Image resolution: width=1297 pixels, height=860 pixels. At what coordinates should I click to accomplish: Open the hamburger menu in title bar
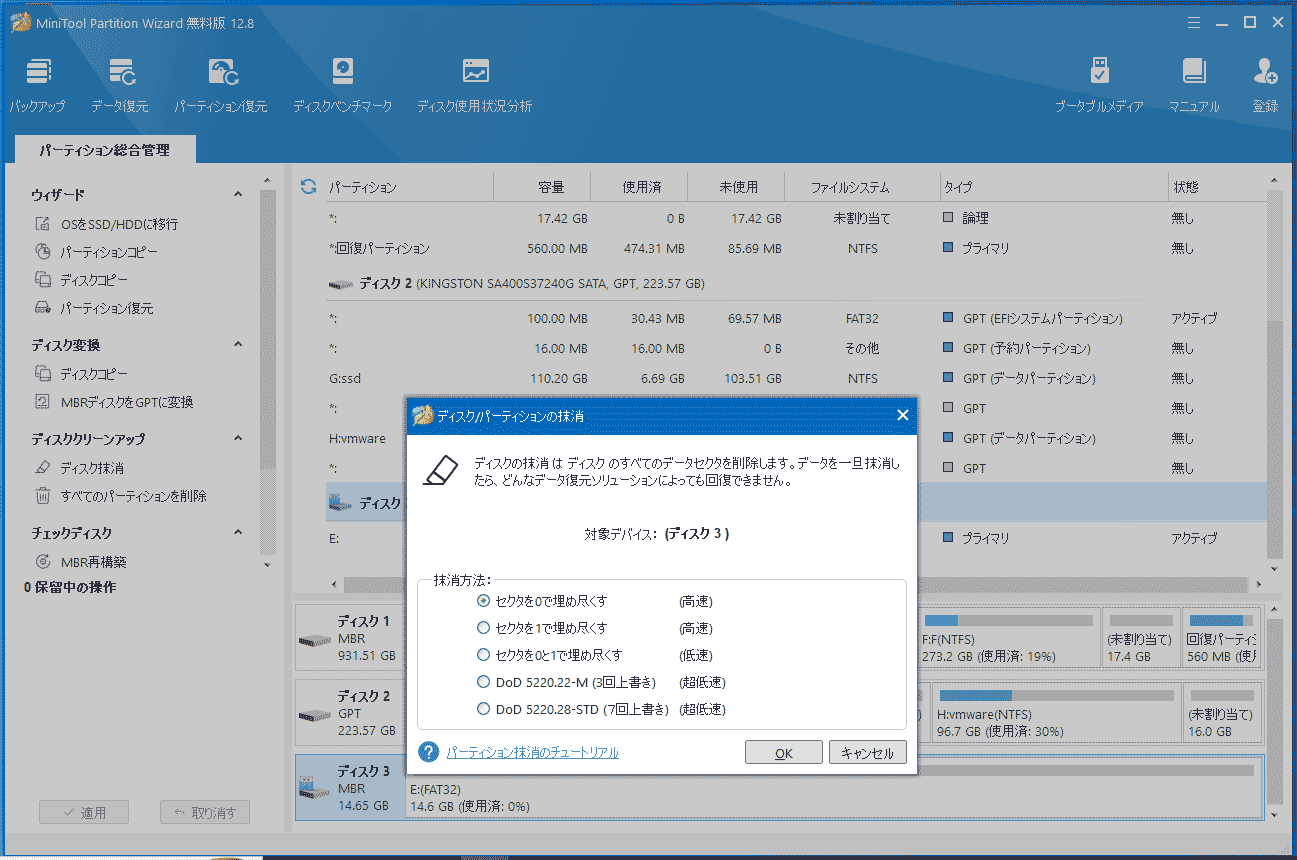1193,22
